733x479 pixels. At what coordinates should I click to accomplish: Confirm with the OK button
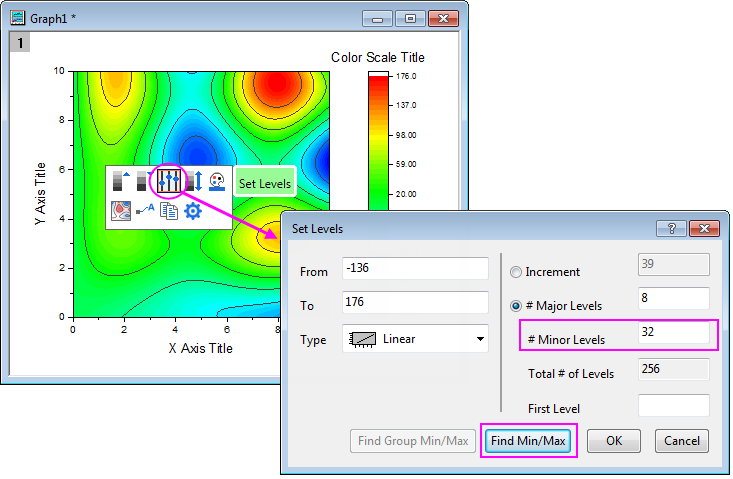613,441
